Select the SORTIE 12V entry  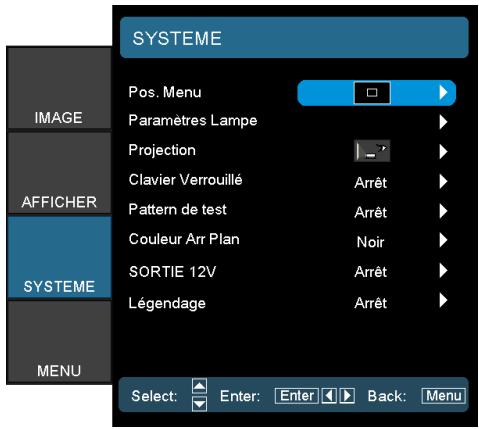point(172,272)
